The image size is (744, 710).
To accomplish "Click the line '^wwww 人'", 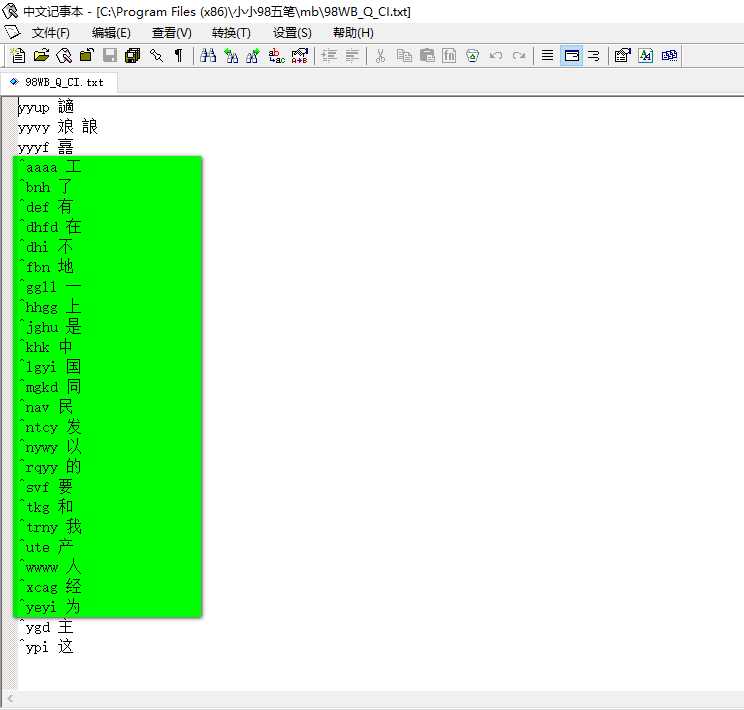I will tap(50, 567).
